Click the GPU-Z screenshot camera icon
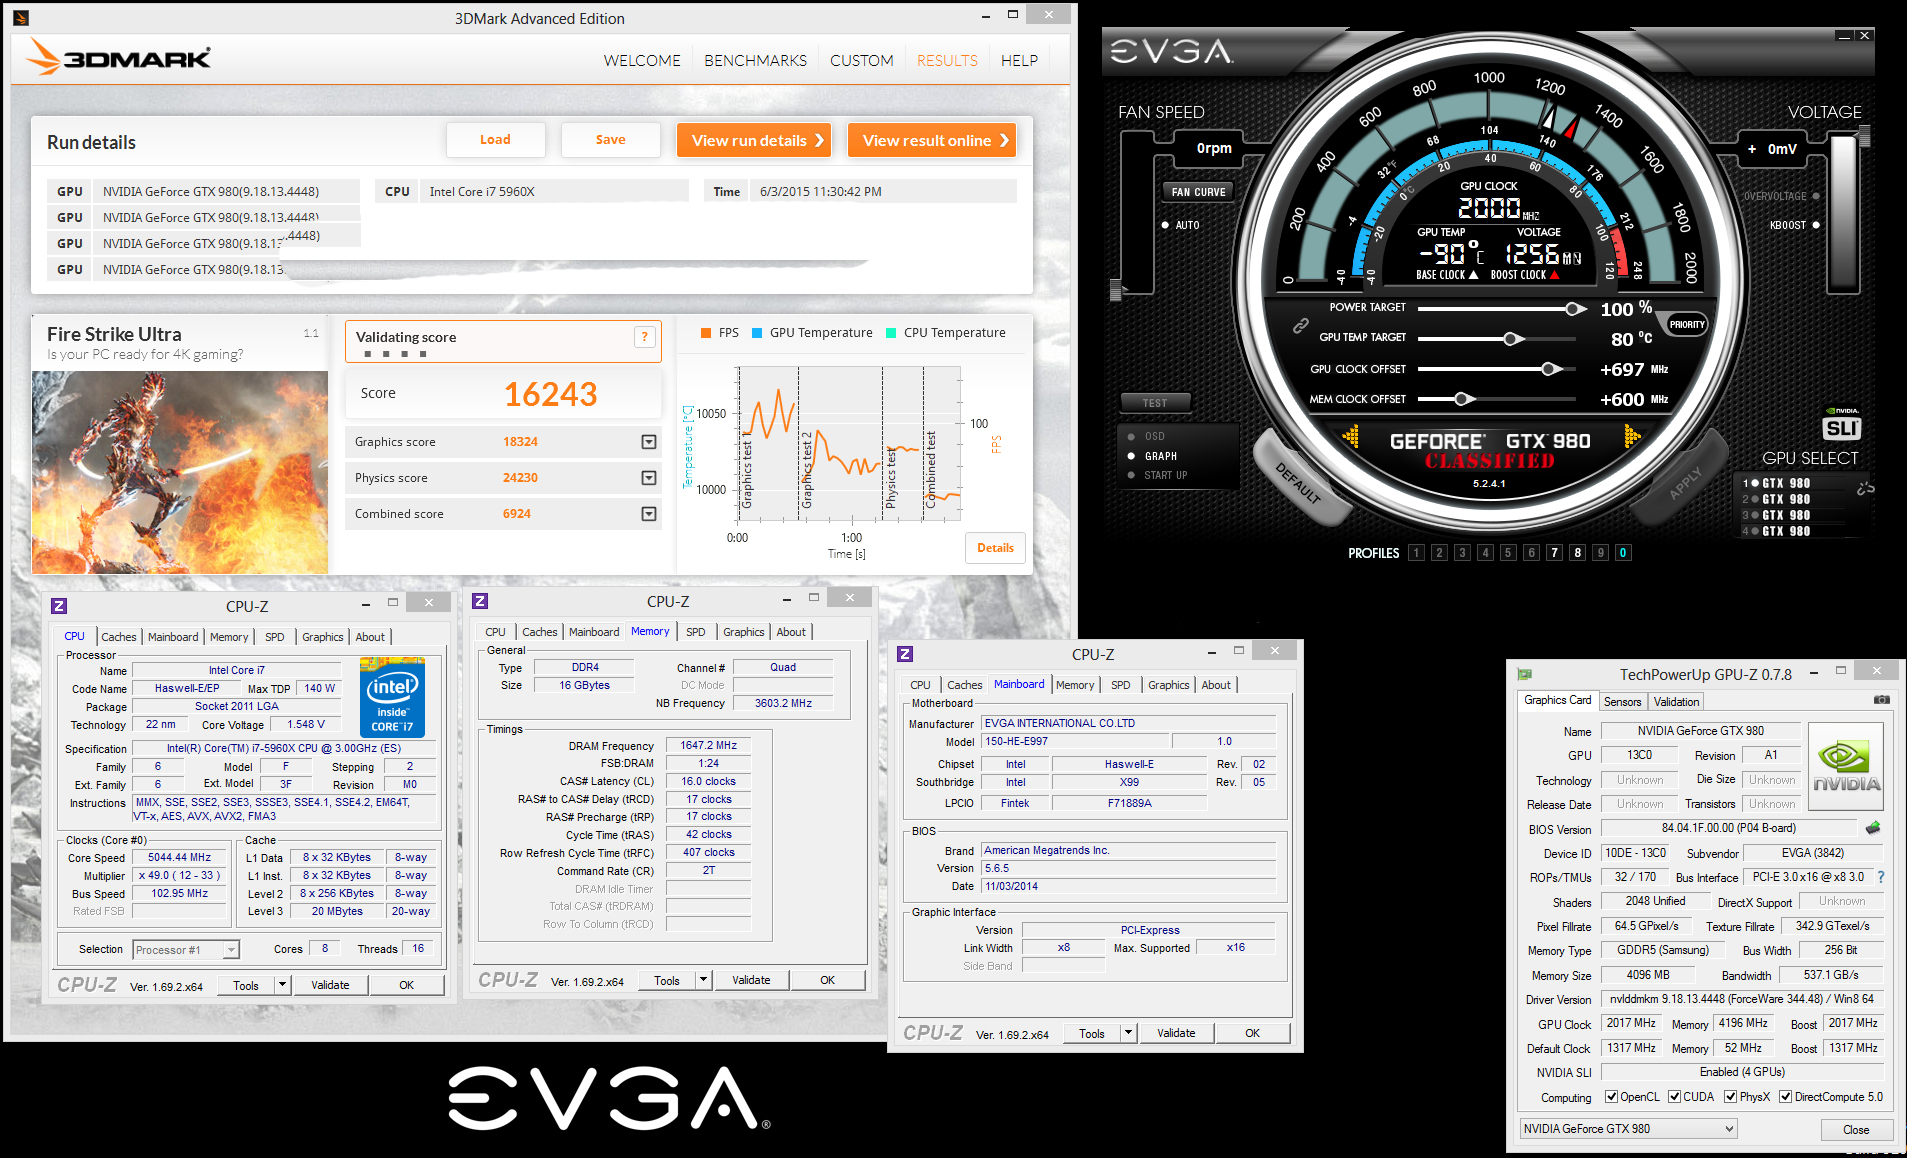 pos(1881,700)
